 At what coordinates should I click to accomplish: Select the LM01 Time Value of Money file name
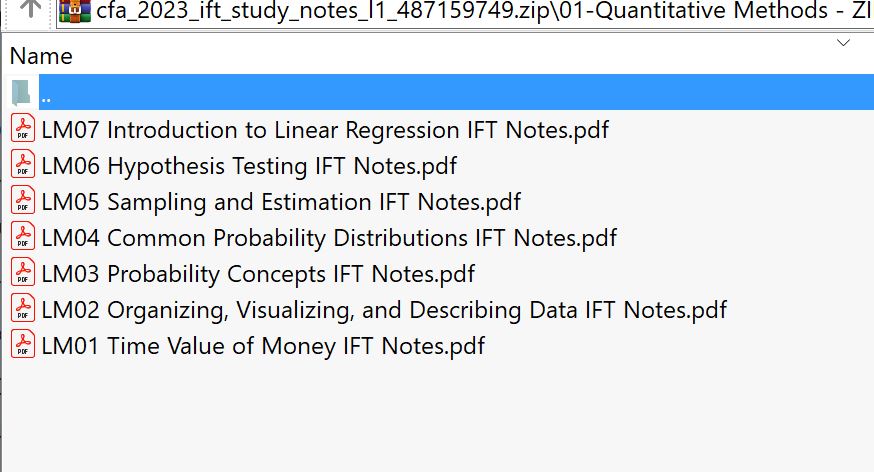coord(263,346)
